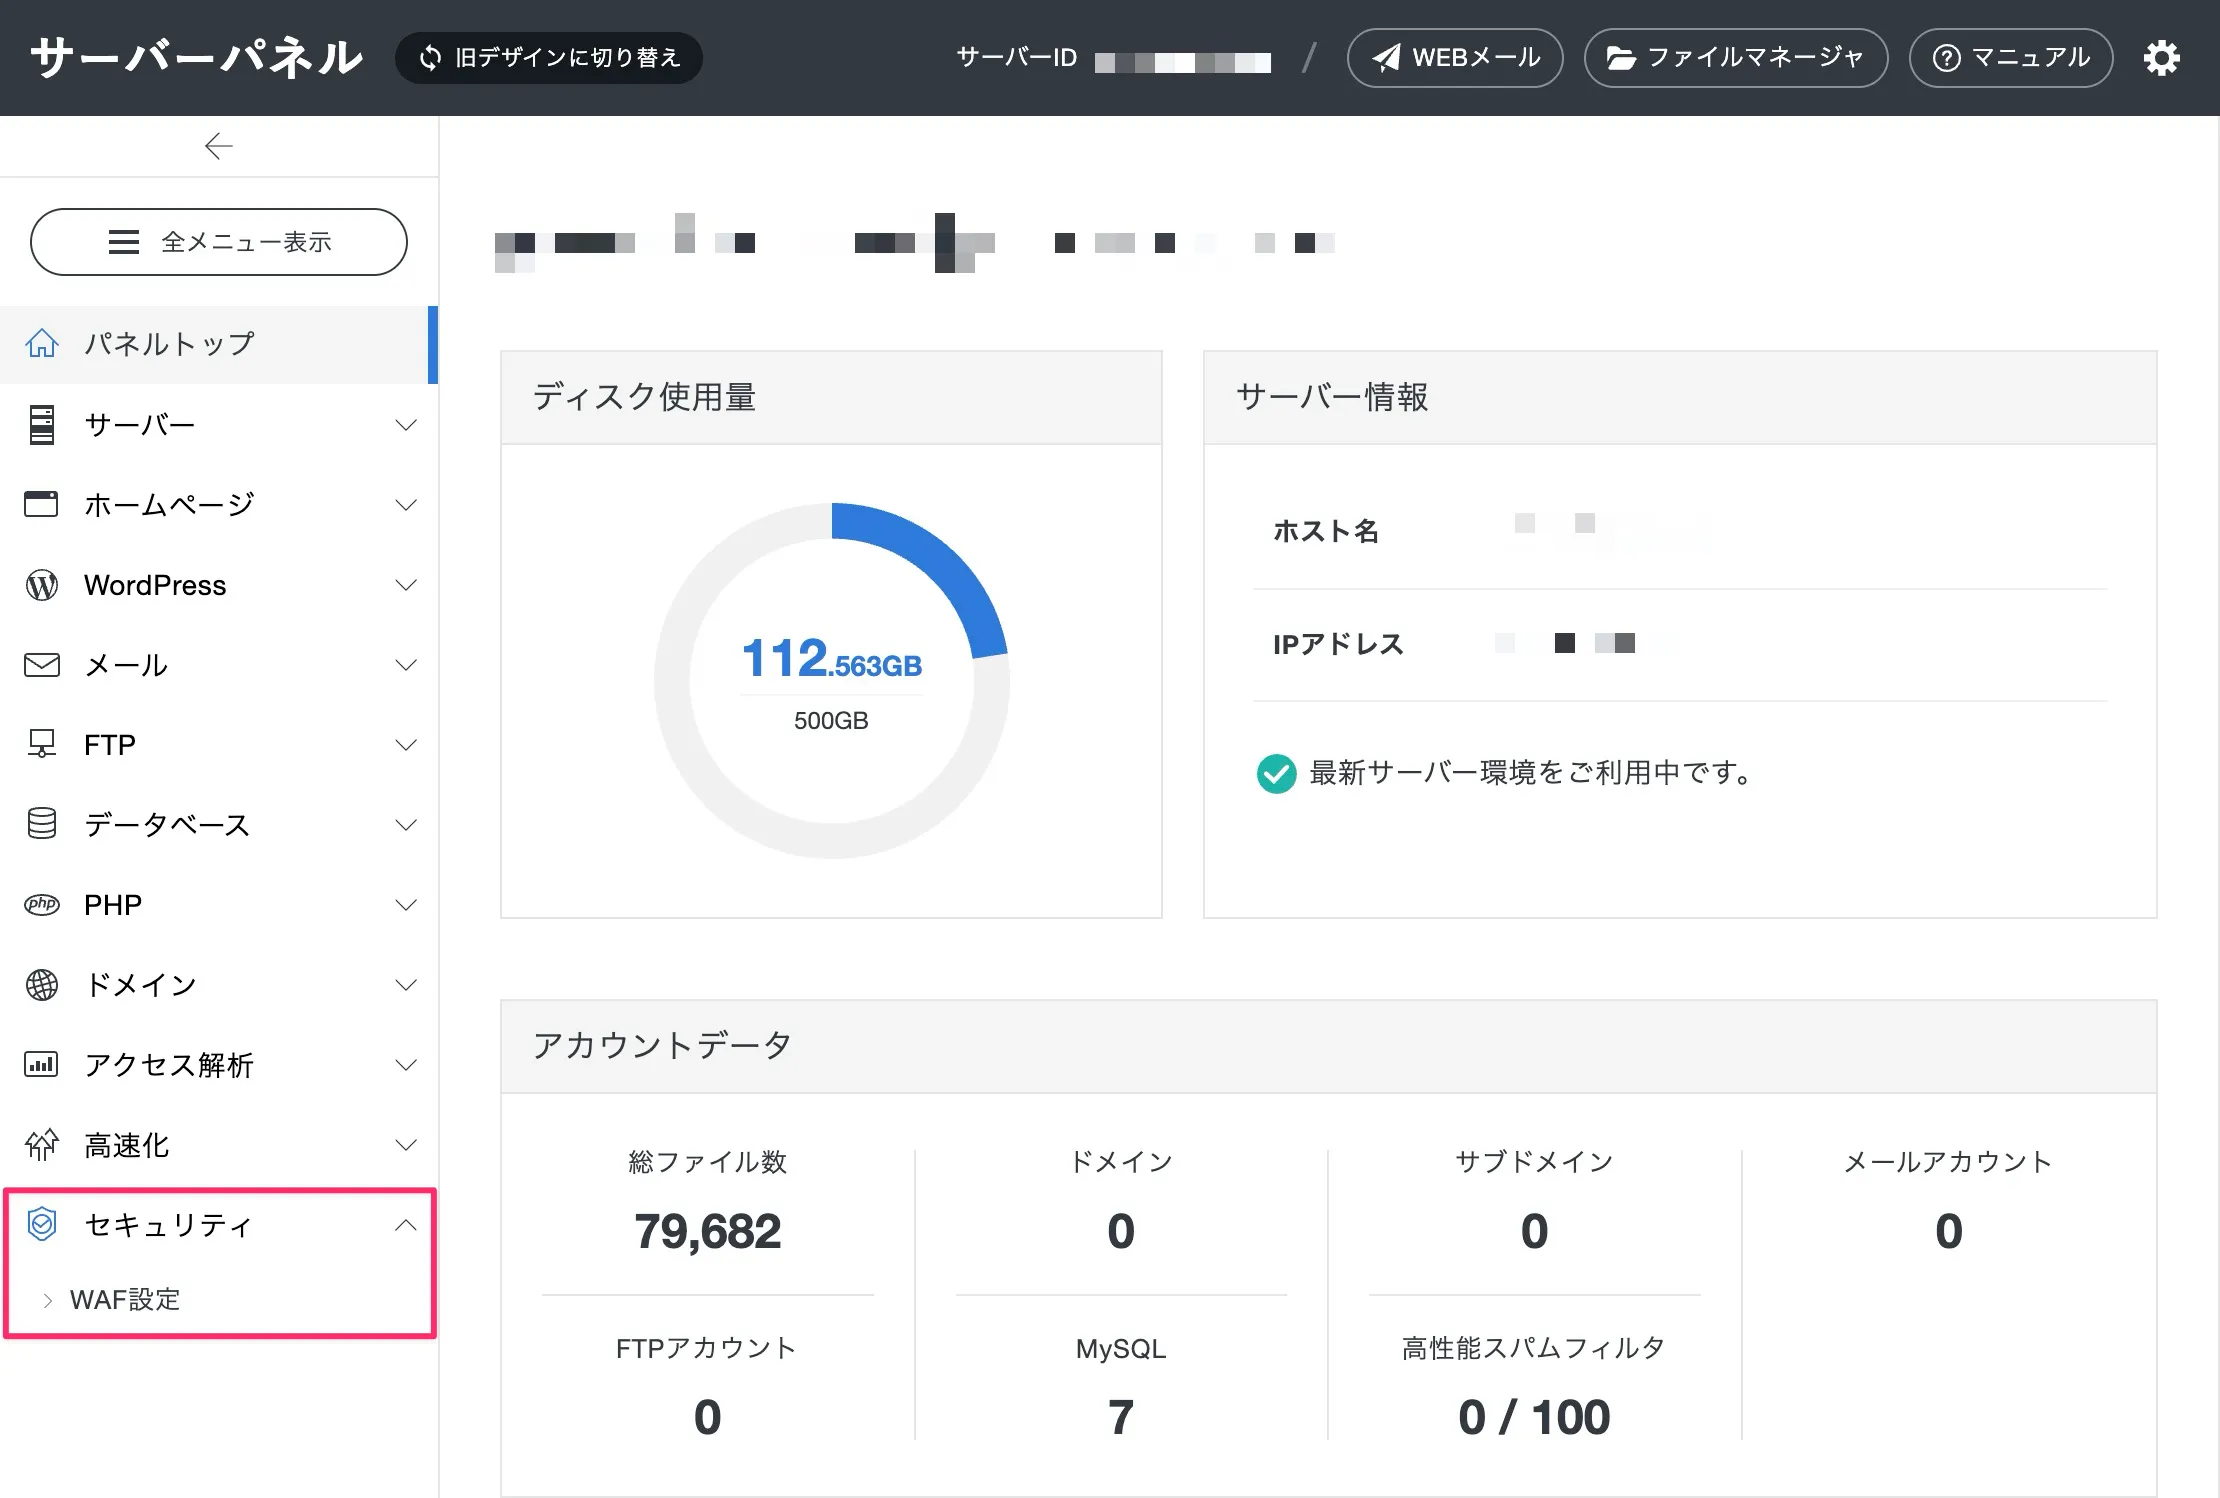
Task: Click the PHP badge icon in the sidebar
Action: click(42, 904)
